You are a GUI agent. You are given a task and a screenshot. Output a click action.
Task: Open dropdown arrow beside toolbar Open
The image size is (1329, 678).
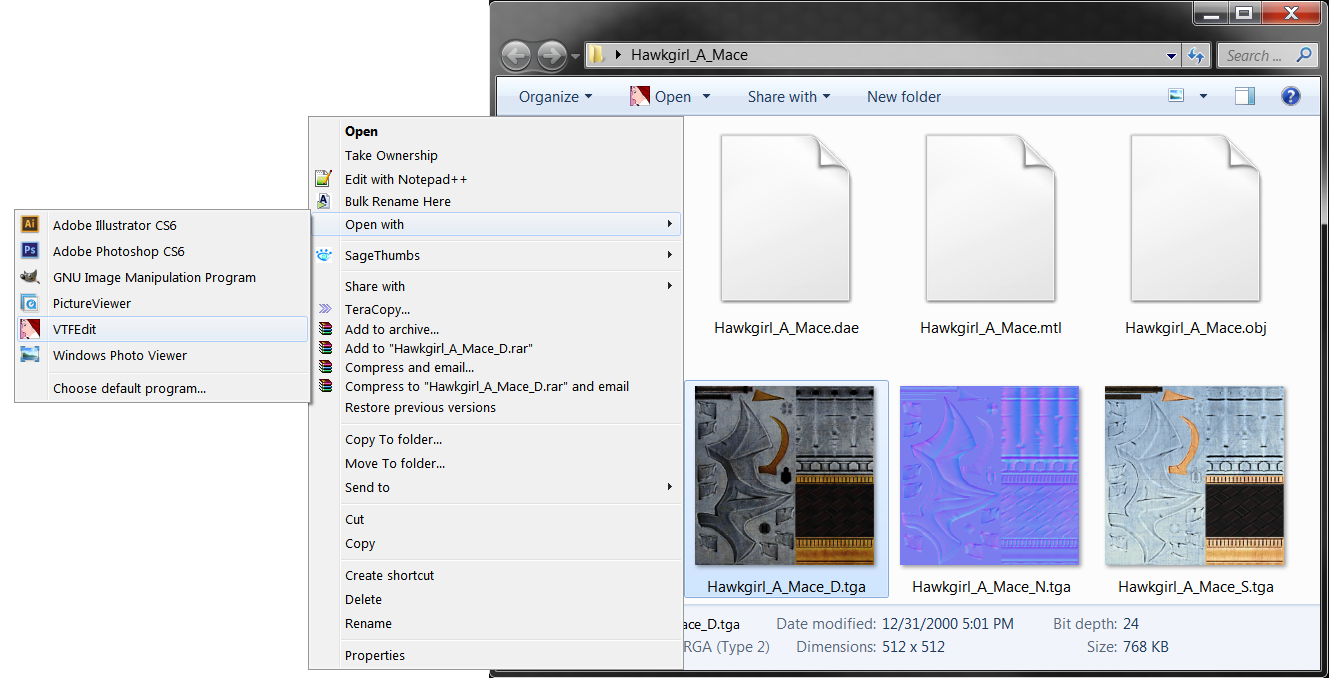706,96
